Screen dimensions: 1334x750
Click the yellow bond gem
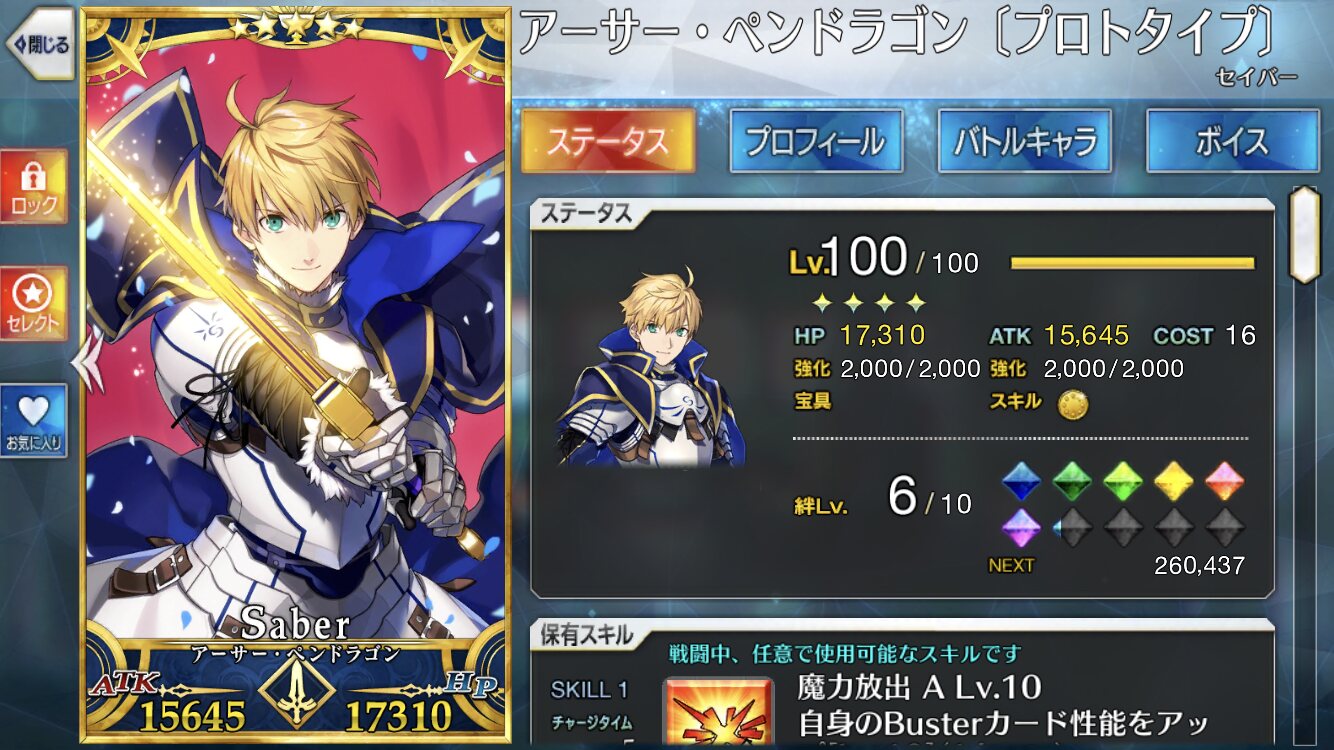coord(1174,481)
